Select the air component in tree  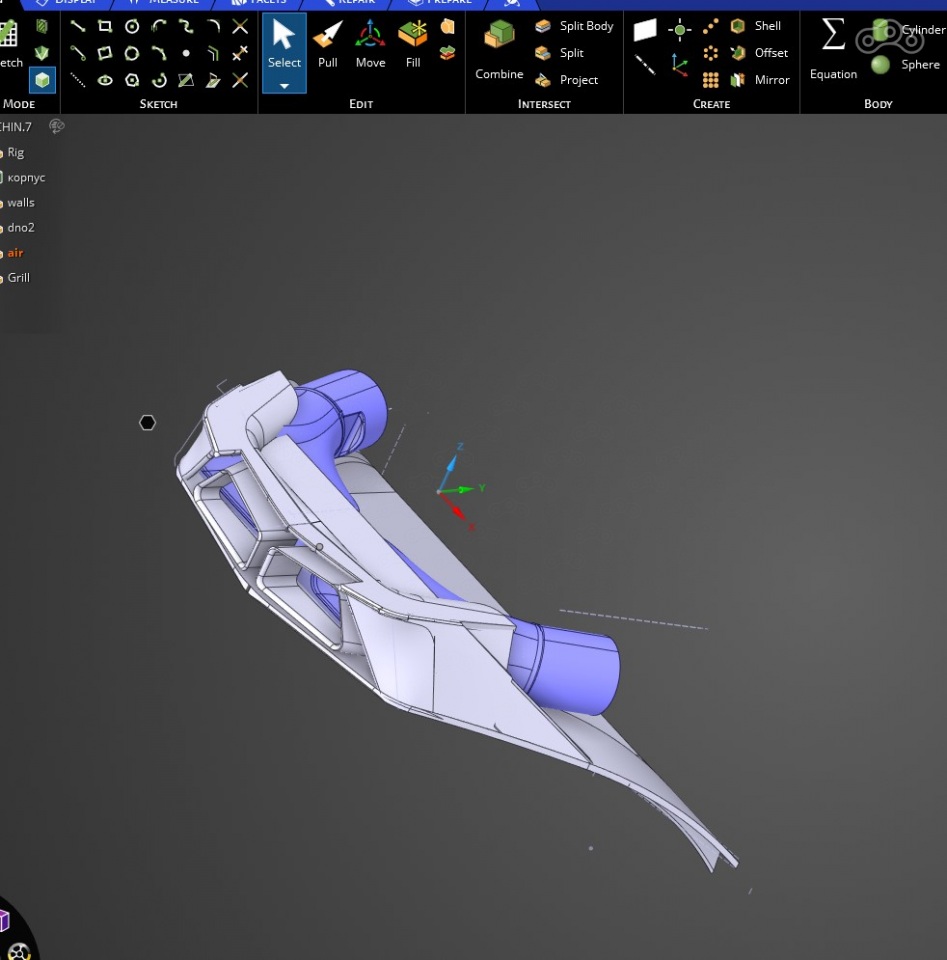coord(15,253)
